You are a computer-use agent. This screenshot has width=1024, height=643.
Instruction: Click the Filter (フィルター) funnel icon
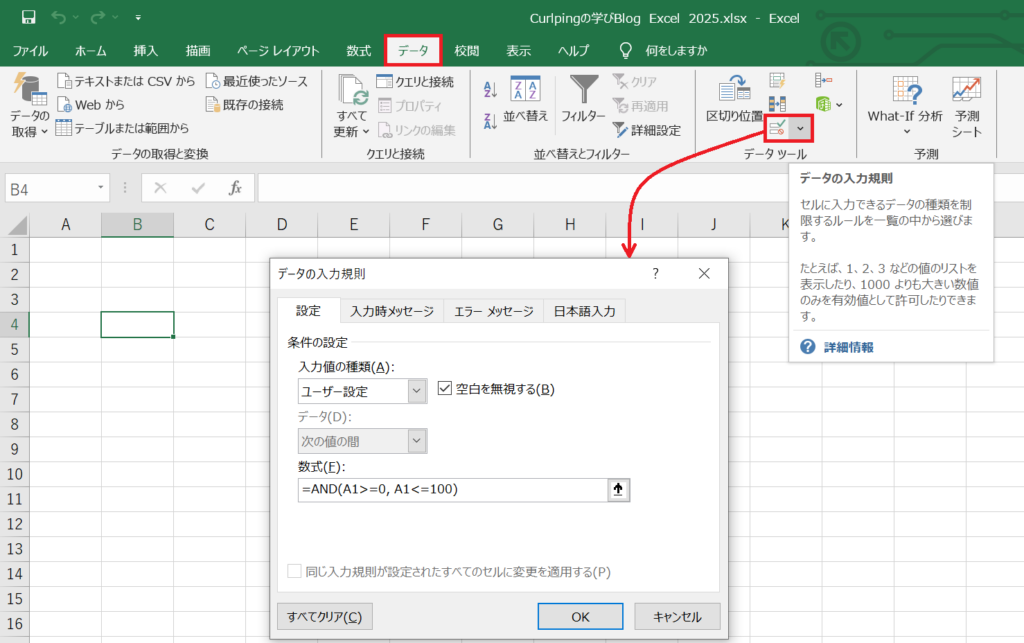583,102
